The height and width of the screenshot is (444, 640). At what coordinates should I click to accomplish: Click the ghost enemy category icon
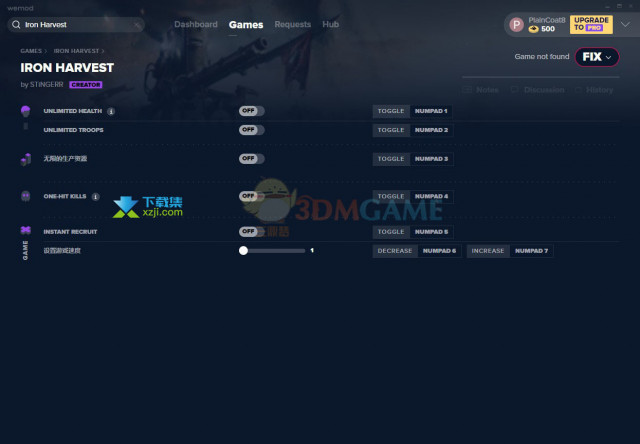[26, 196]
